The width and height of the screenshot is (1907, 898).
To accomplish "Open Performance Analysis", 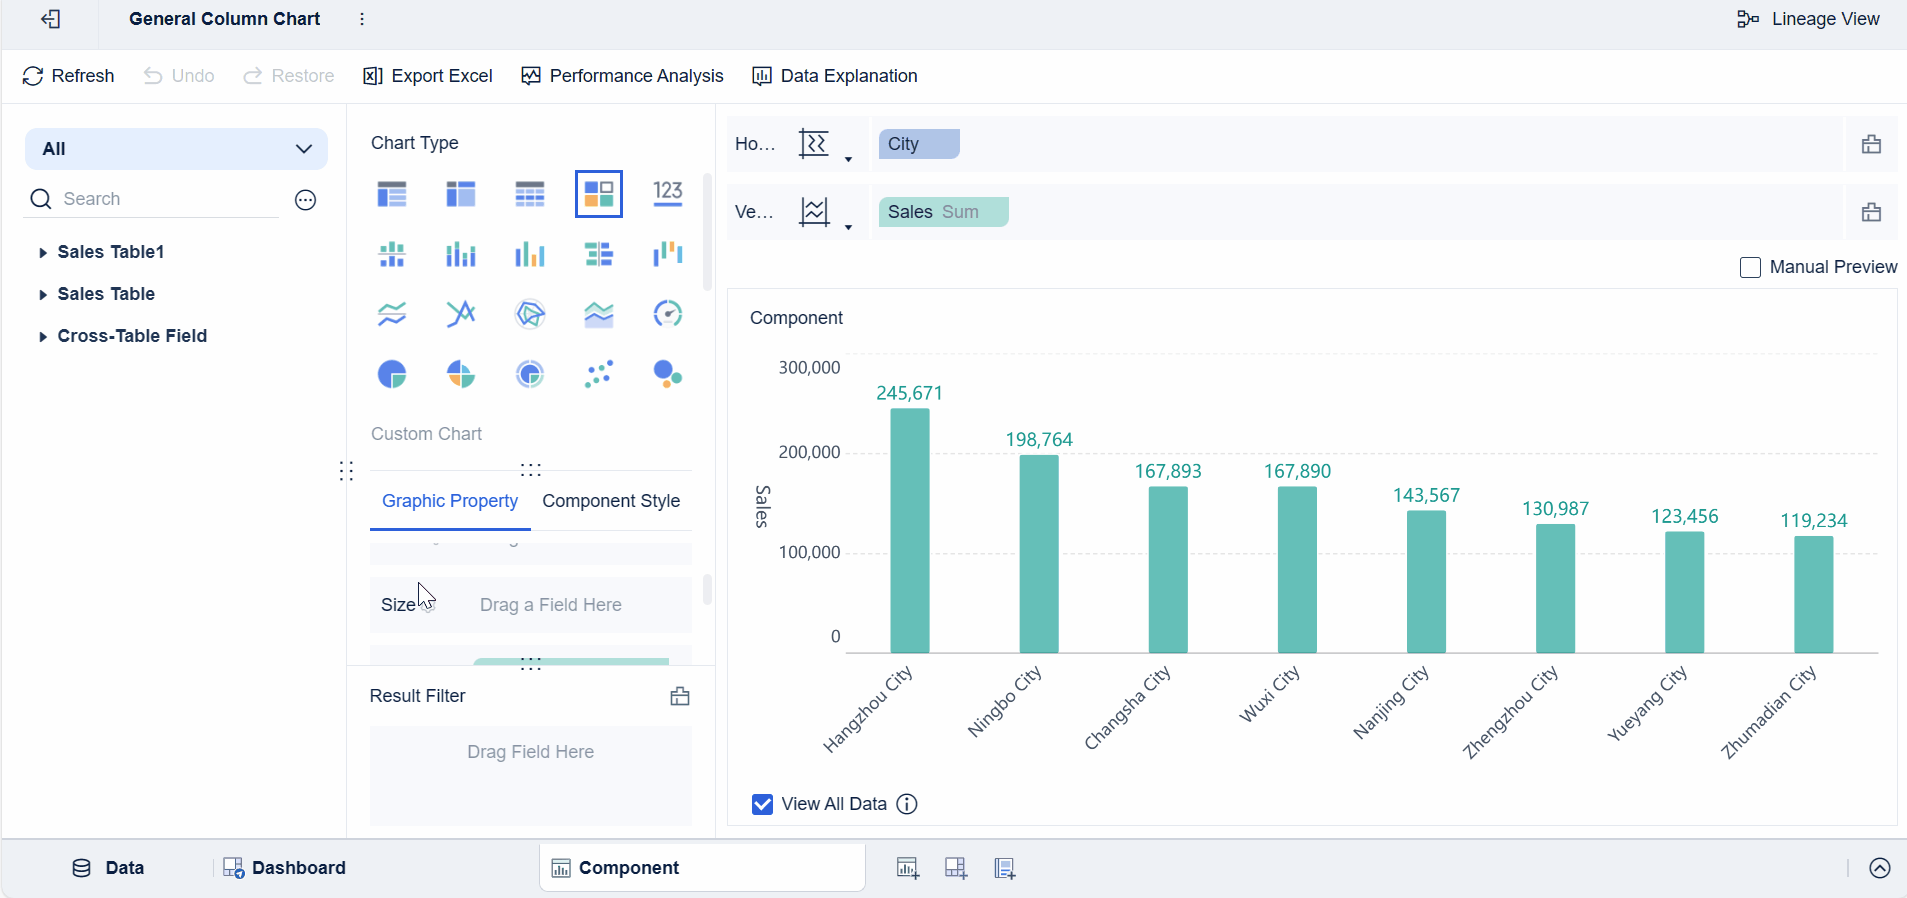I will coord(622,76).
